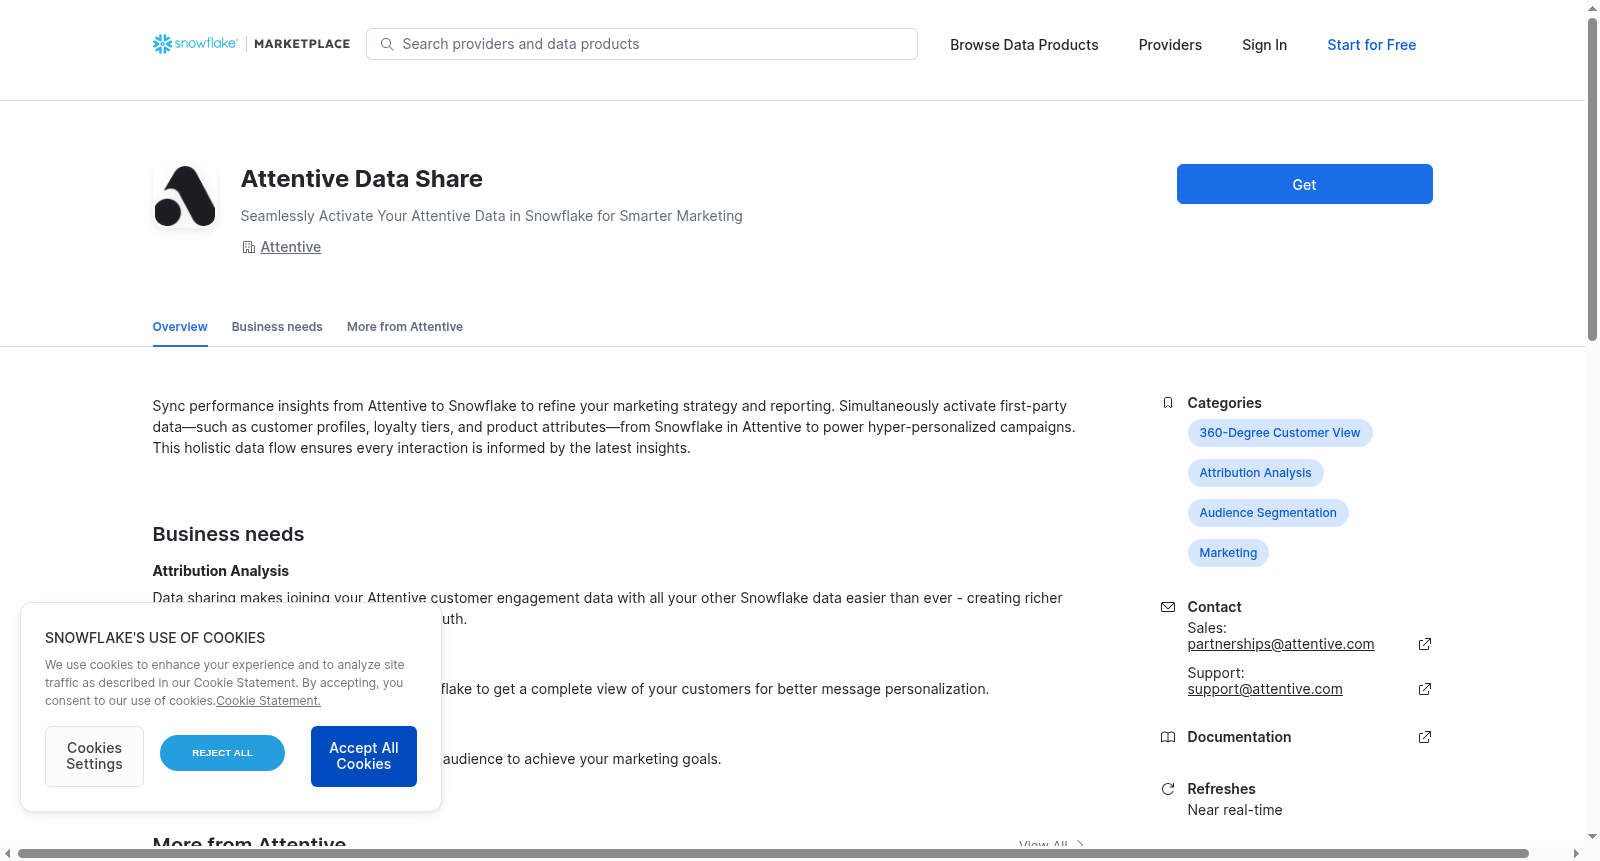
Task: Click Start for Free link
Action: pyautogui.click(x=1371, y=45)
